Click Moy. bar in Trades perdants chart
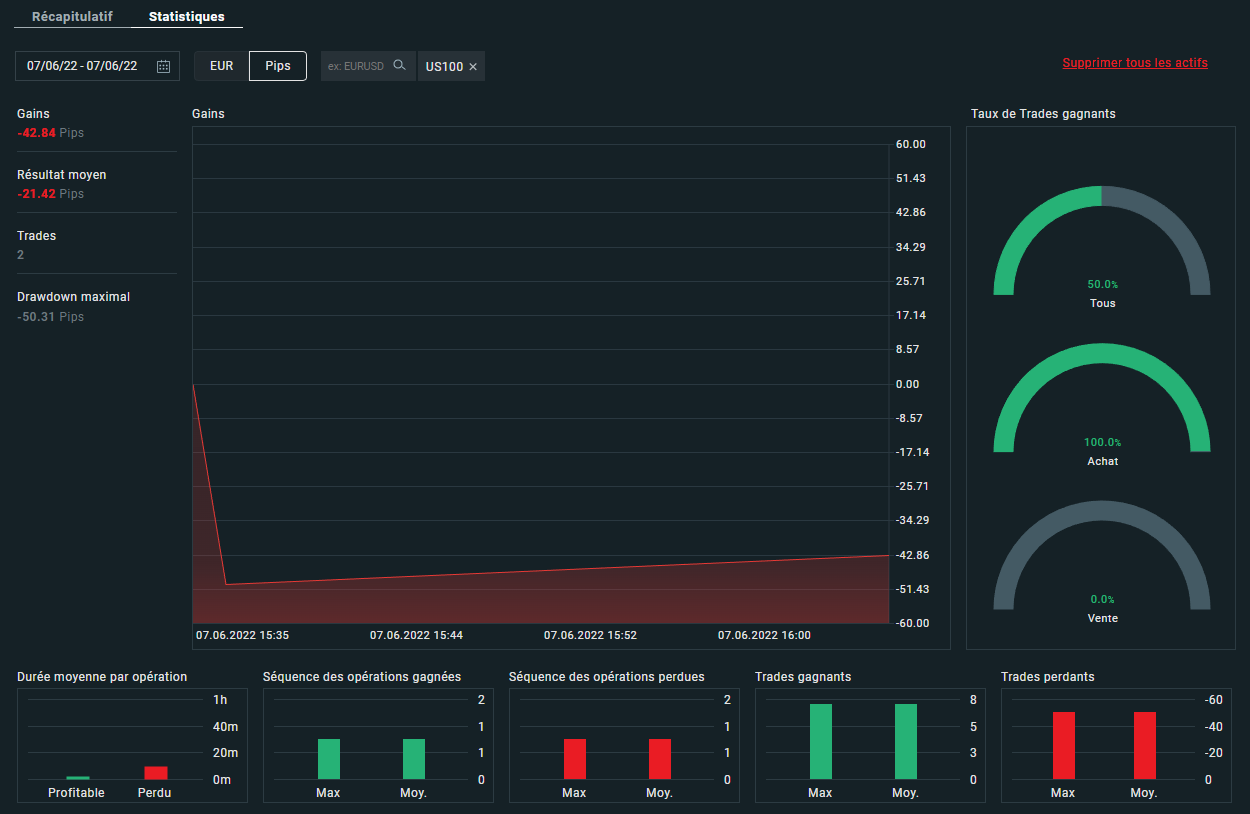Image resolution: width=1250 pixels, height=814 pixels. click(1144, 745)
